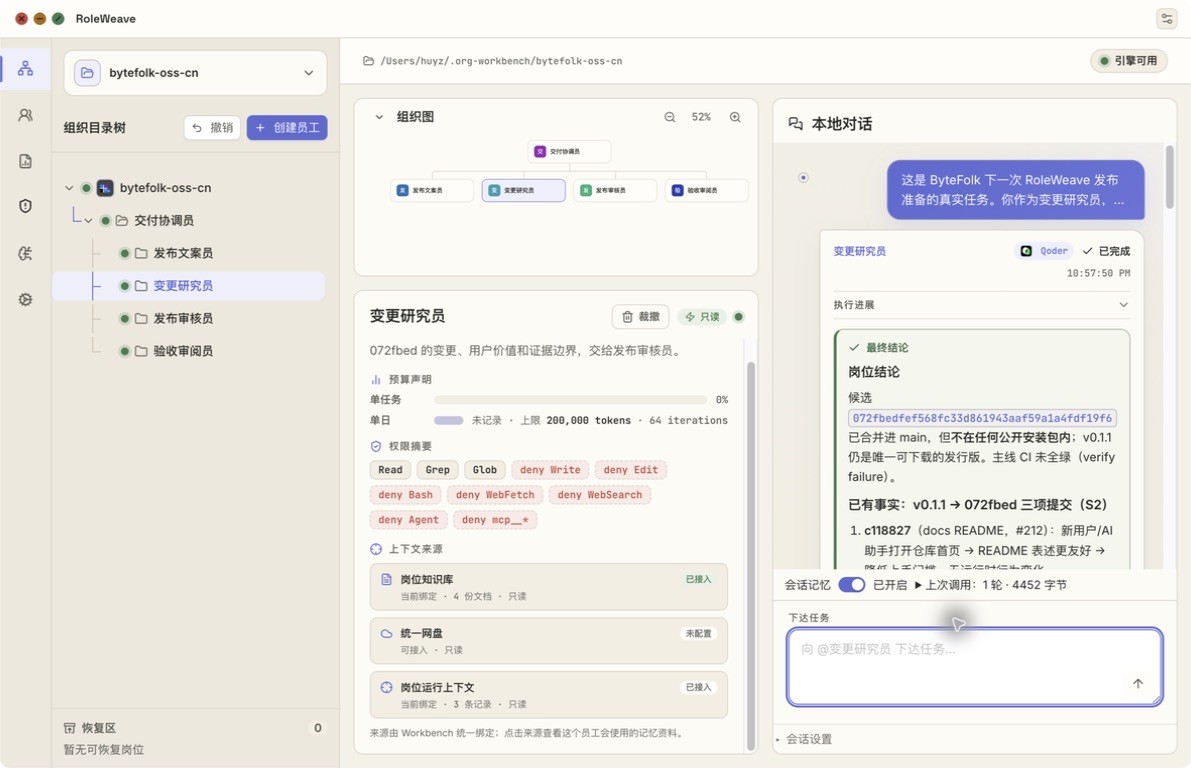The image size is (1191, 768).
Task: Open the reports document sidebar icon
Action: [x=25, y=161]
